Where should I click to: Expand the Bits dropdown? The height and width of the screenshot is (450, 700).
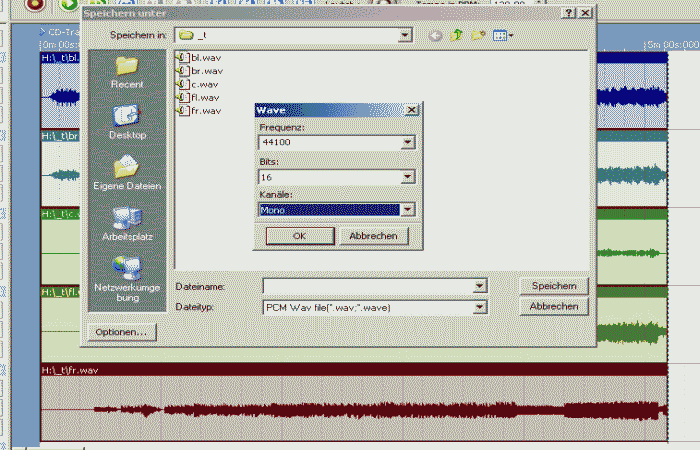coord(407,177)
